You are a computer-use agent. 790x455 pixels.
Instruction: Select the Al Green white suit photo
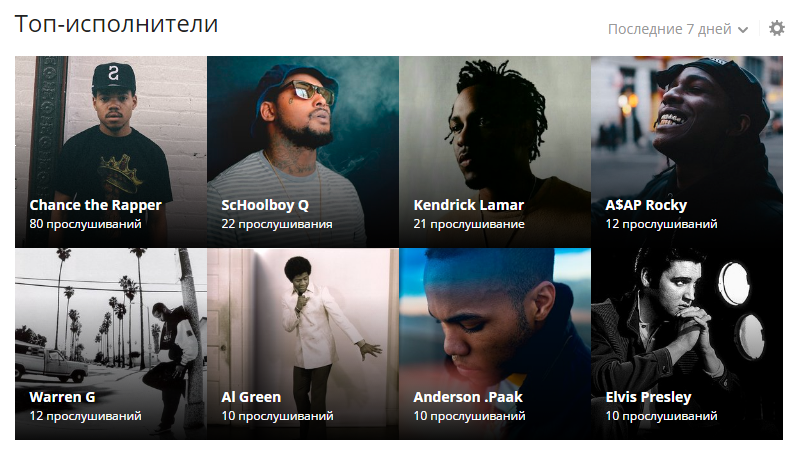pos(303,344)
